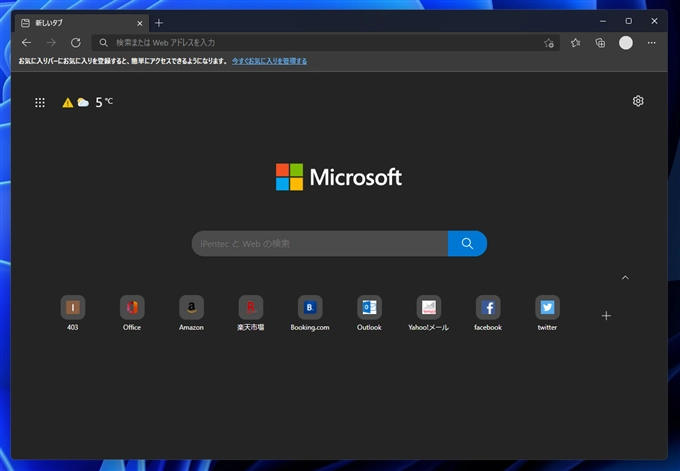Add a new quick link site

pyautogui.click(x=606, y=316)
